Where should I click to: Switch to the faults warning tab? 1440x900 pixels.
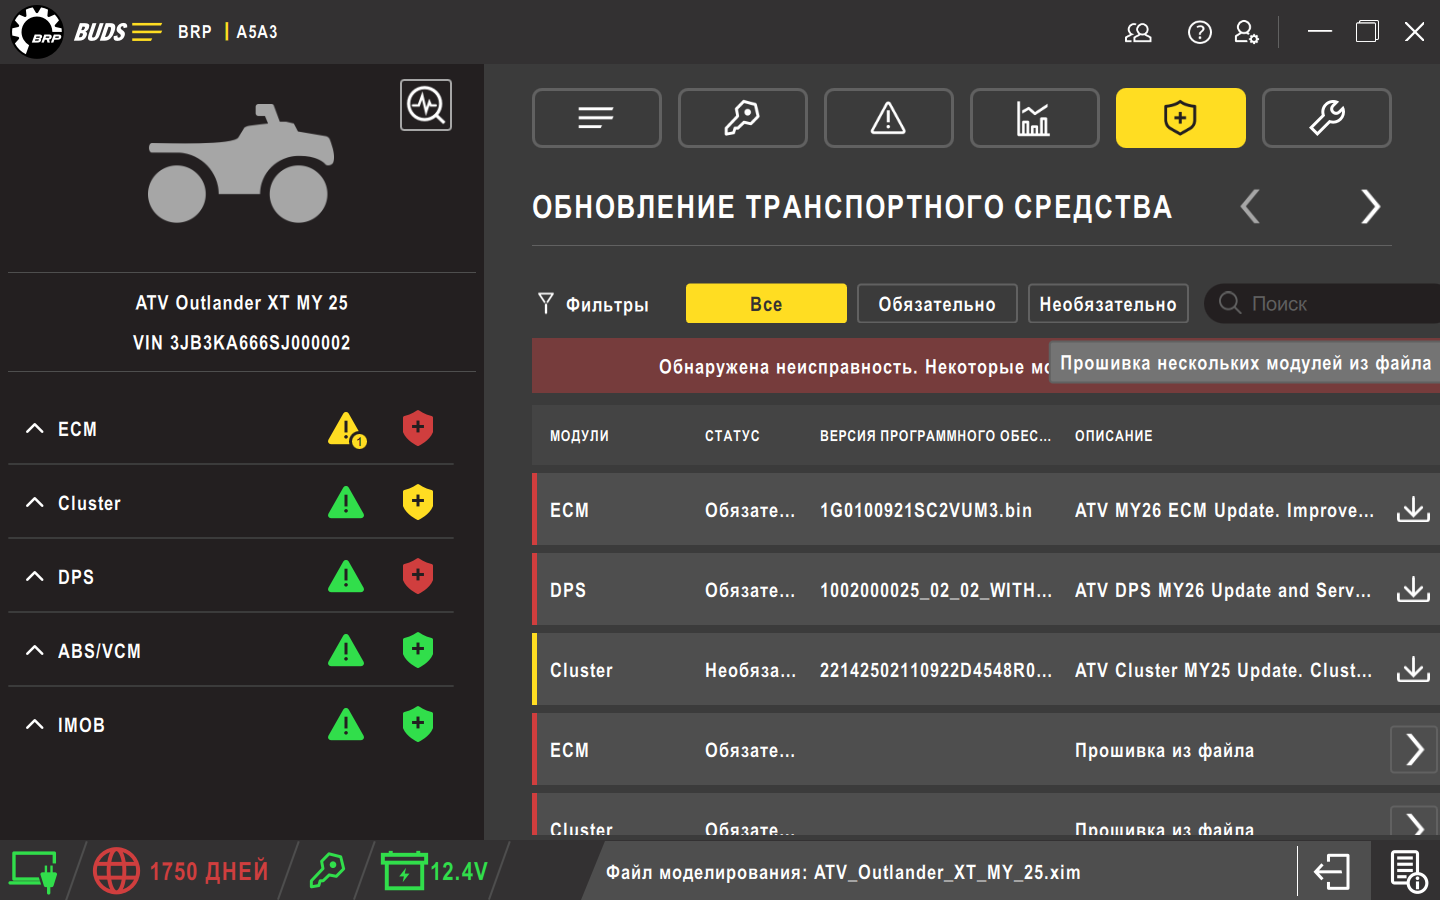click(889, 118)
